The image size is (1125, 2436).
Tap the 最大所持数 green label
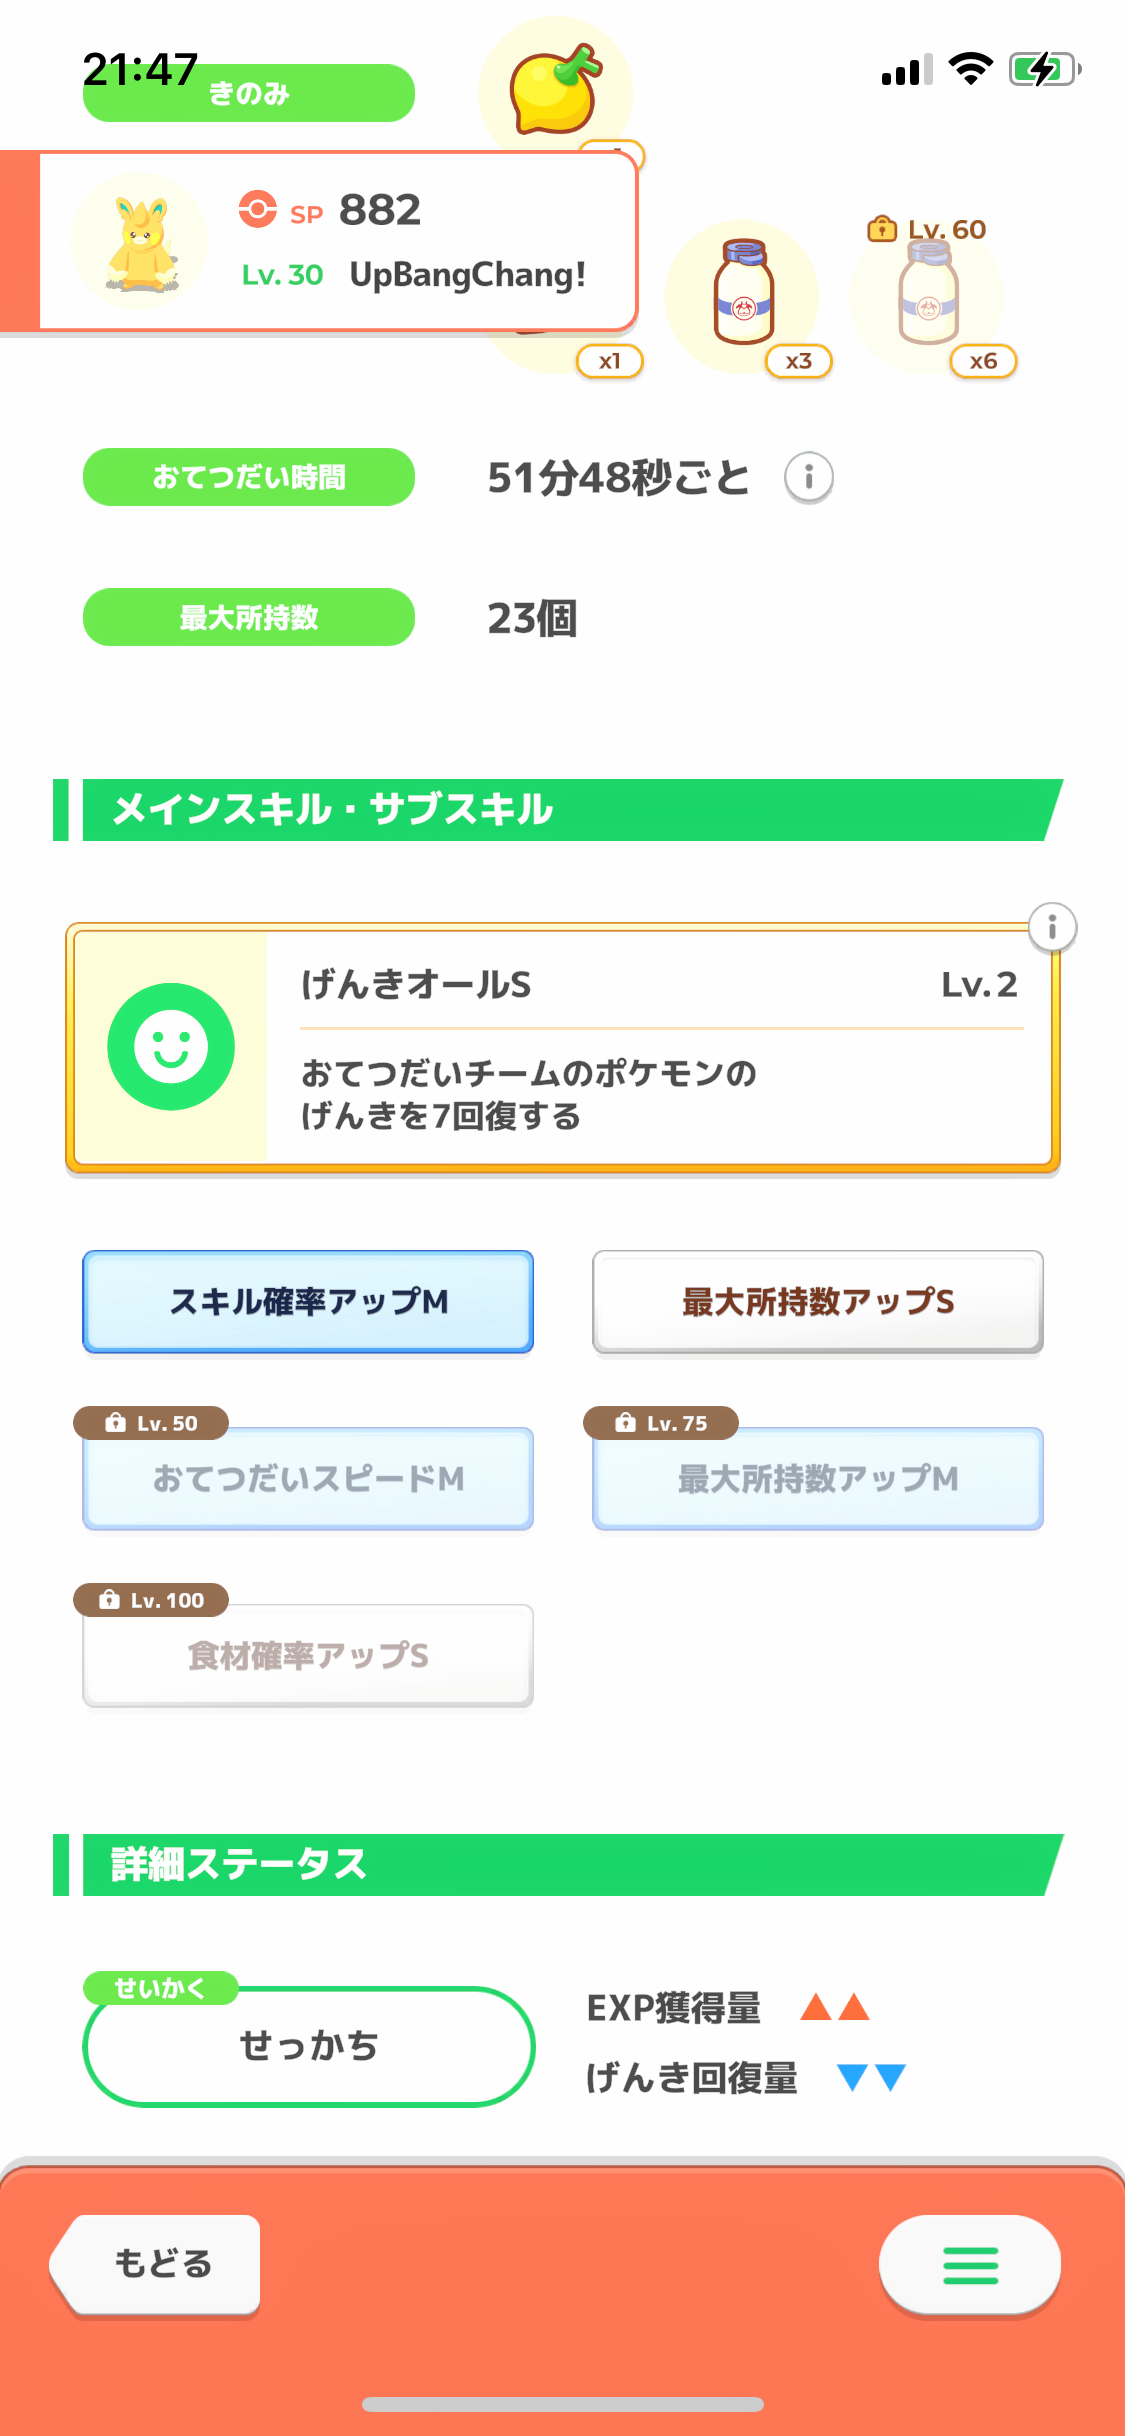point(249,617)
